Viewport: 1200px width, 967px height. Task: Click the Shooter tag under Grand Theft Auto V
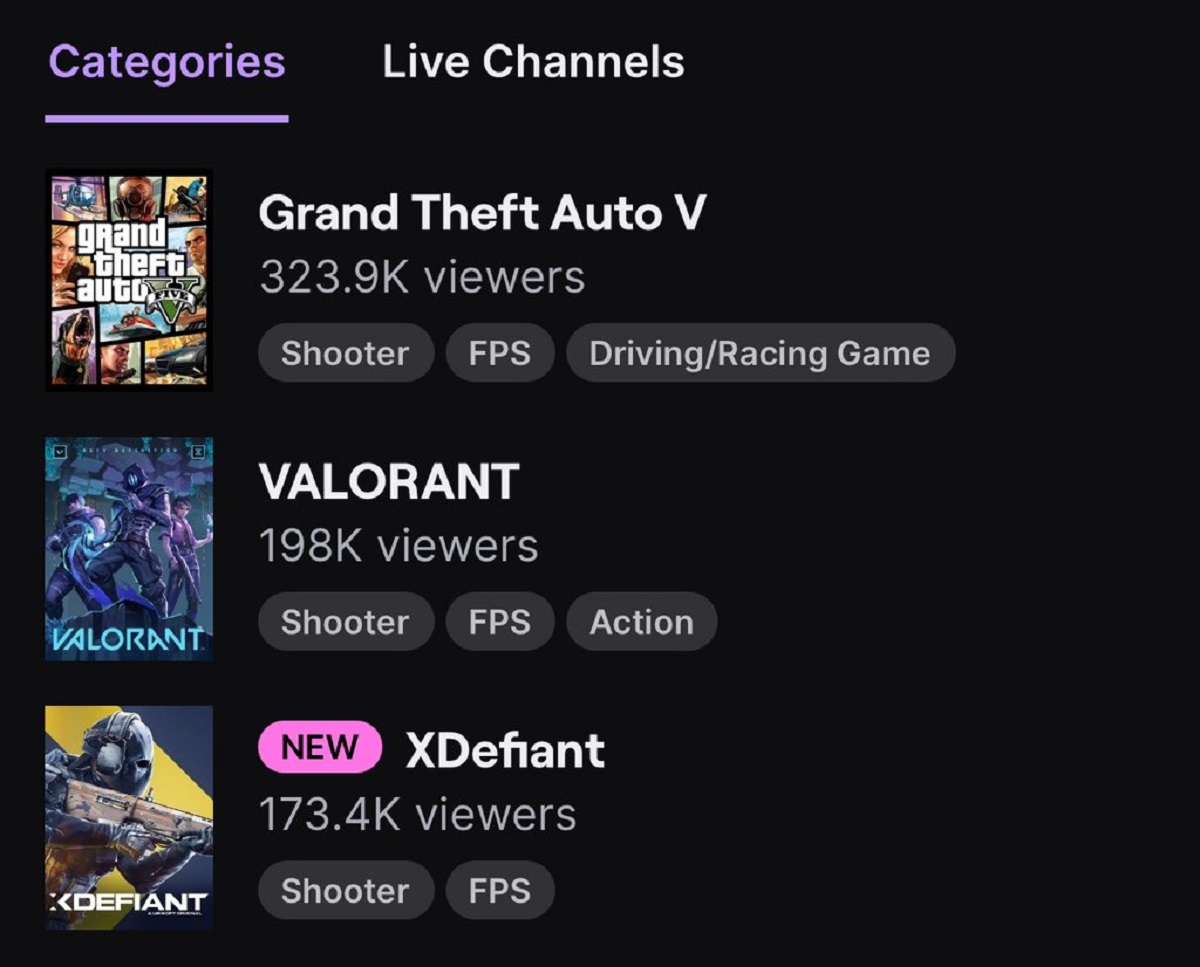(x=345, y=353)
